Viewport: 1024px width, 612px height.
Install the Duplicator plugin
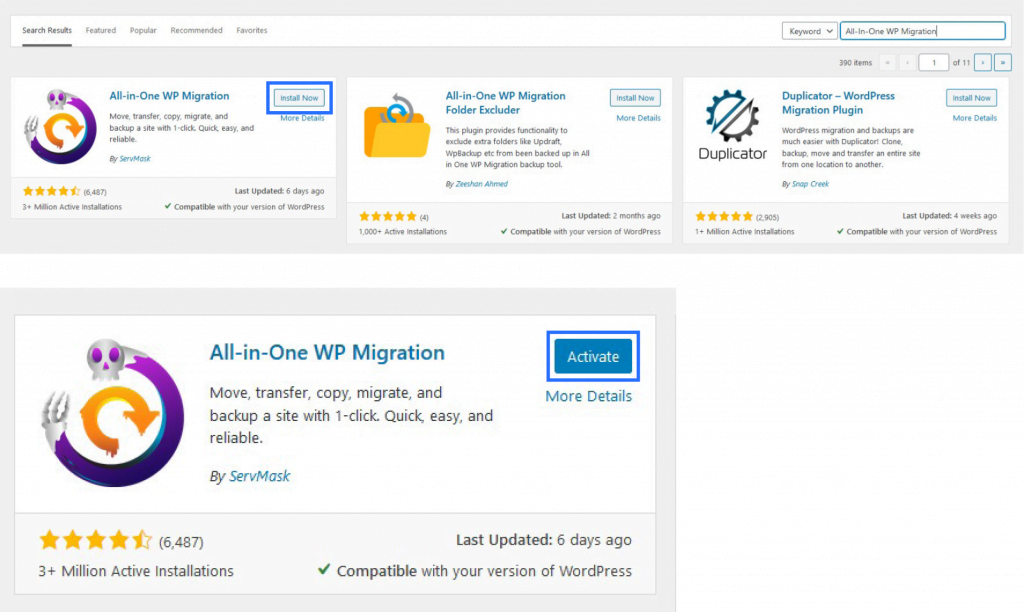[x=972, y=98]
